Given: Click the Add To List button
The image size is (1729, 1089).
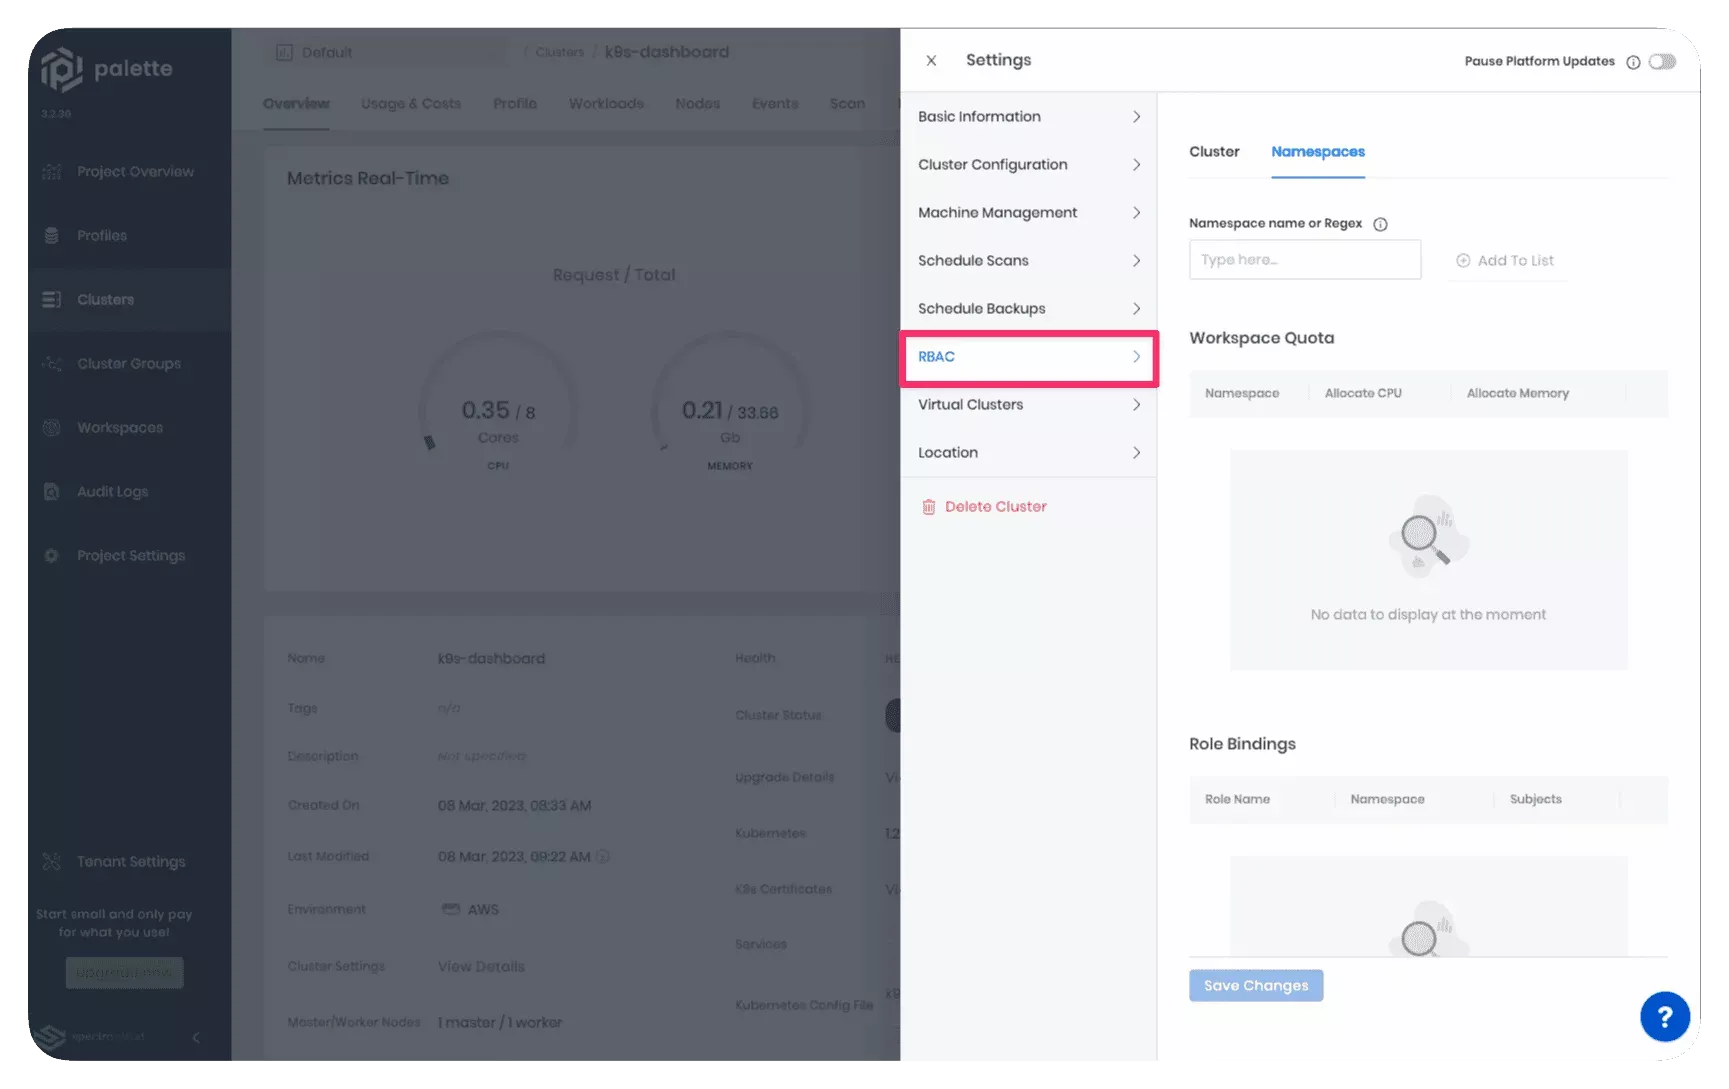Looking at the screenshot, I should [1505, 260].
